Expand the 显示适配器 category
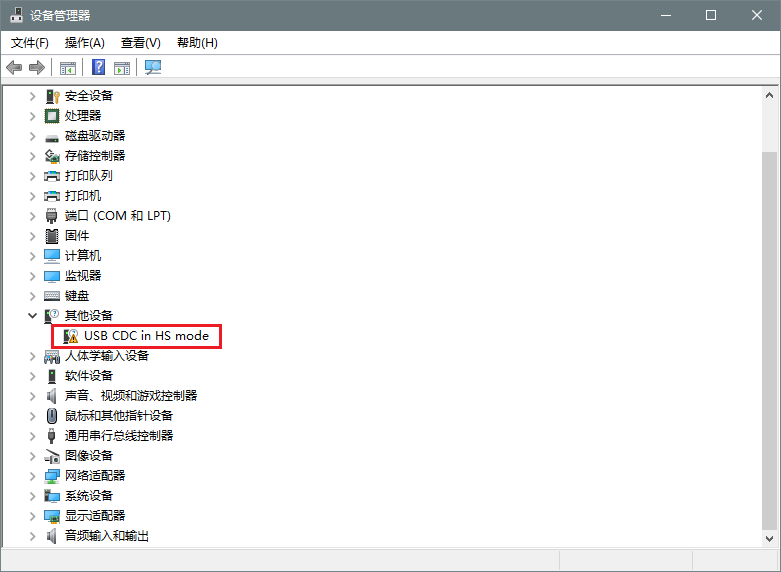781x572 pixels. [32, 516]
